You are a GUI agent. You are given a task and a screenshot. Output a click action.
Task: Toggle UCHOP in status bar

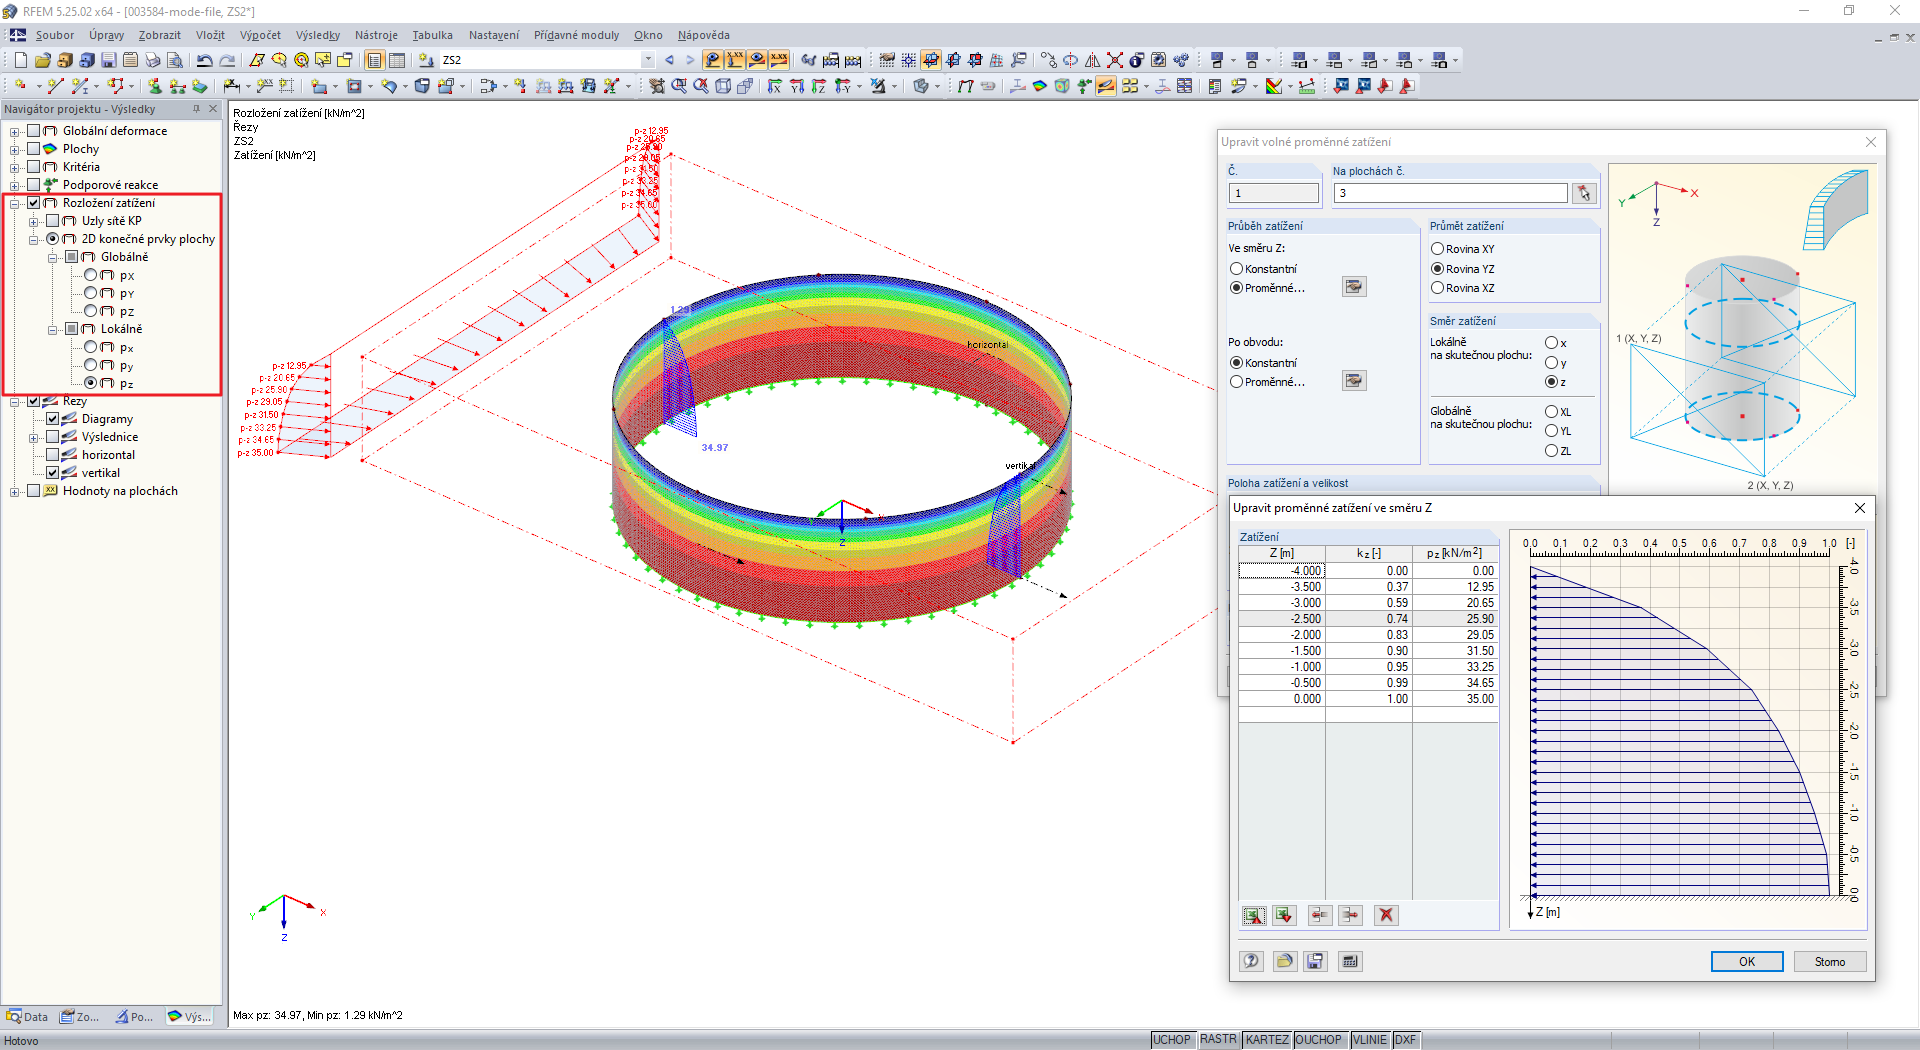(x=1171, y=1040)
